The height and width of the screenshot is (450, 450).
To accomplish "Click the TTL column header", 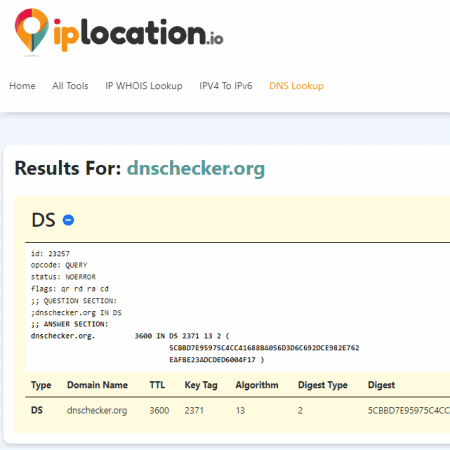I will coord(157,385).
